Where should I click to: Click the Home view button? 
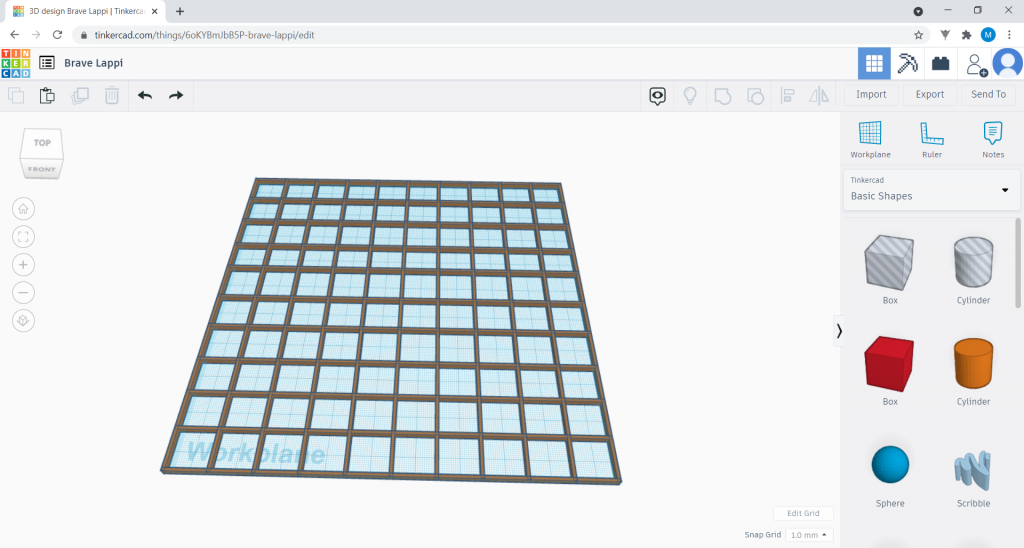click(x=24, y=209)
